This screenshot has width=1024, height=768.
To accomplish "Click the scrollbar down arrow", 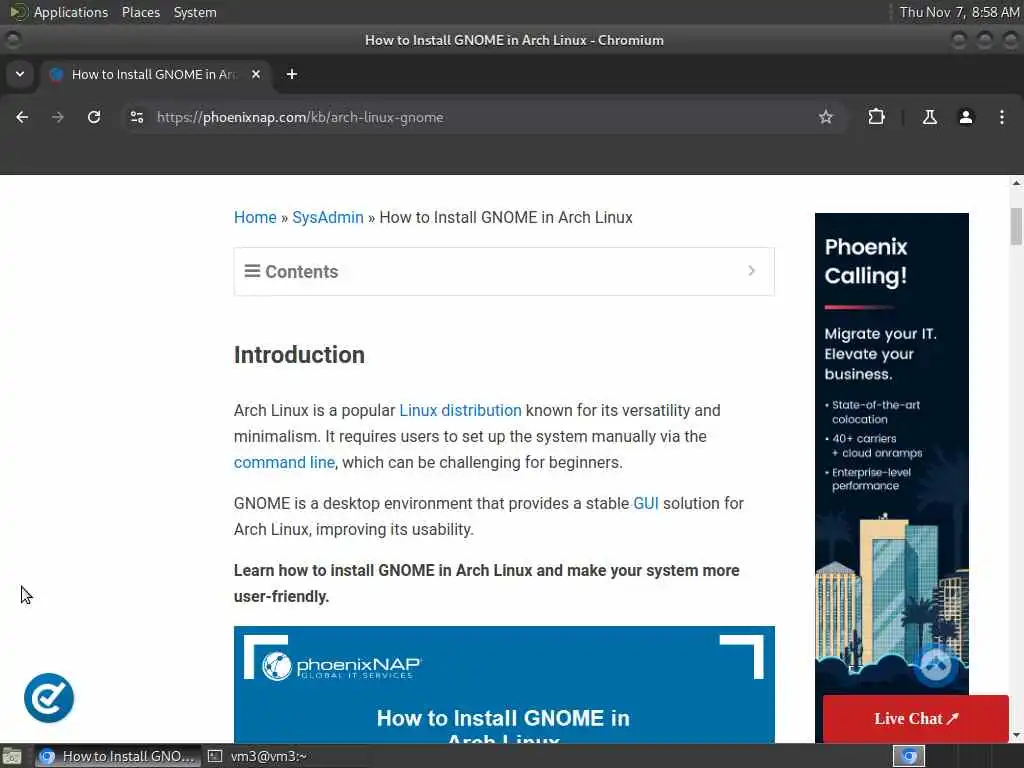I will pyautogui.click(x=1016, y=735).
